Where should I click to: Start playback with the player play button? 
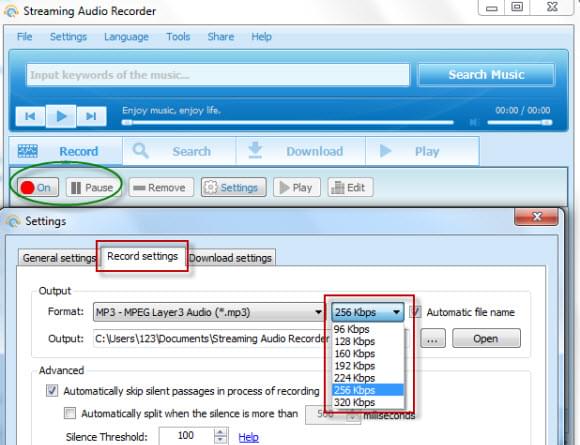[x=61, y=116]
